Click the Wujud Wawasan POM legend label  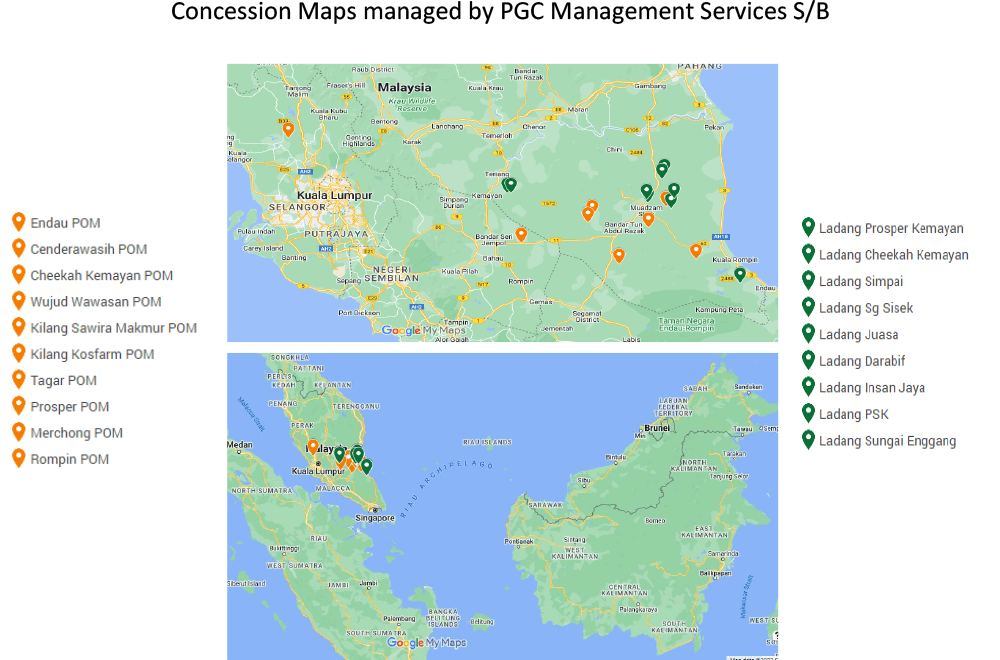point(96,302)
